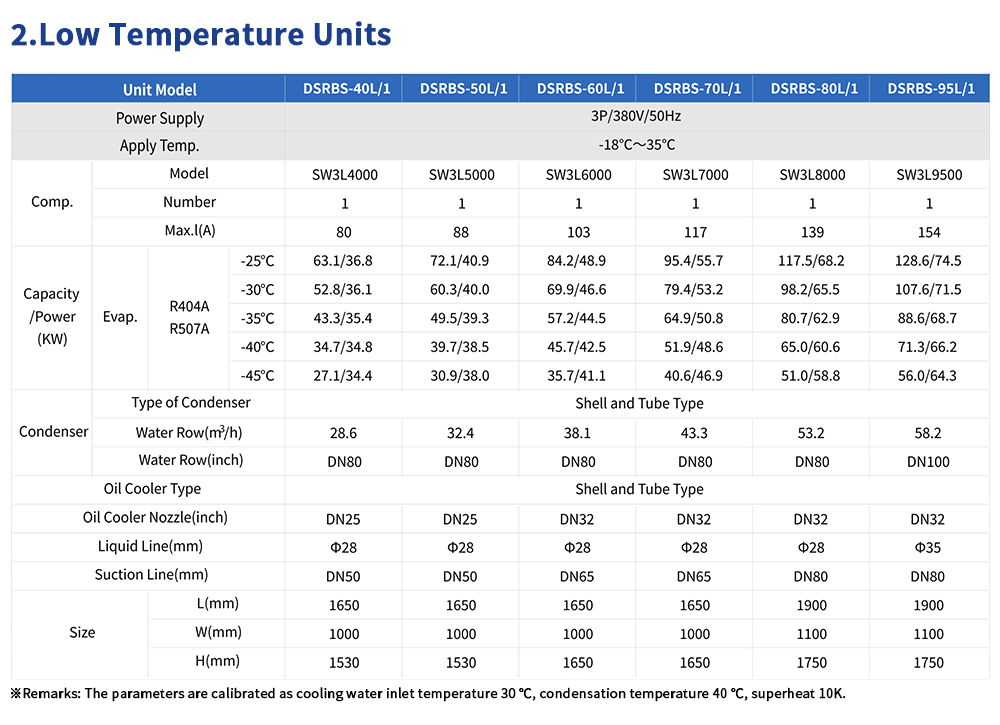Screen dimensions: 1000x725
Task: Click Max current value 139
Action: 812,232
